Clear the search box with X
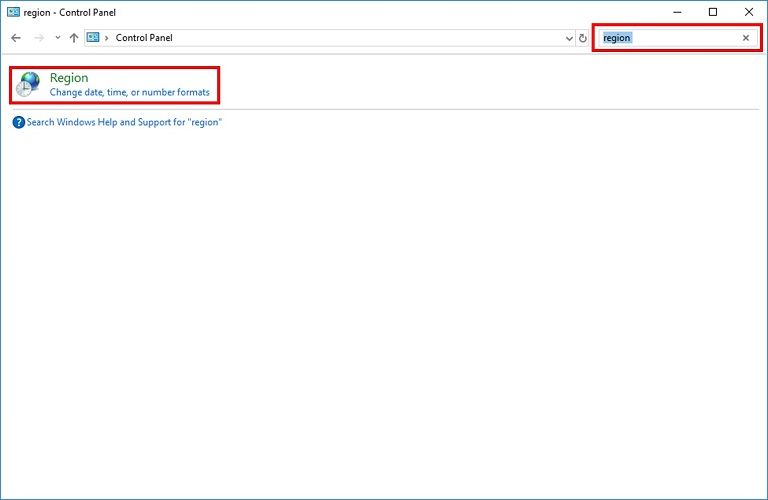 [745, 38]
